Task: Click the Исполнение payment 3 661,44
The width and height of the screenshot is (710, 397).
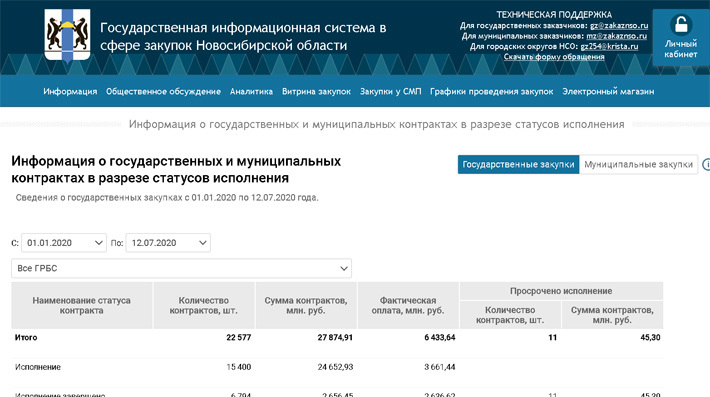Action: (x=440, y=367)
